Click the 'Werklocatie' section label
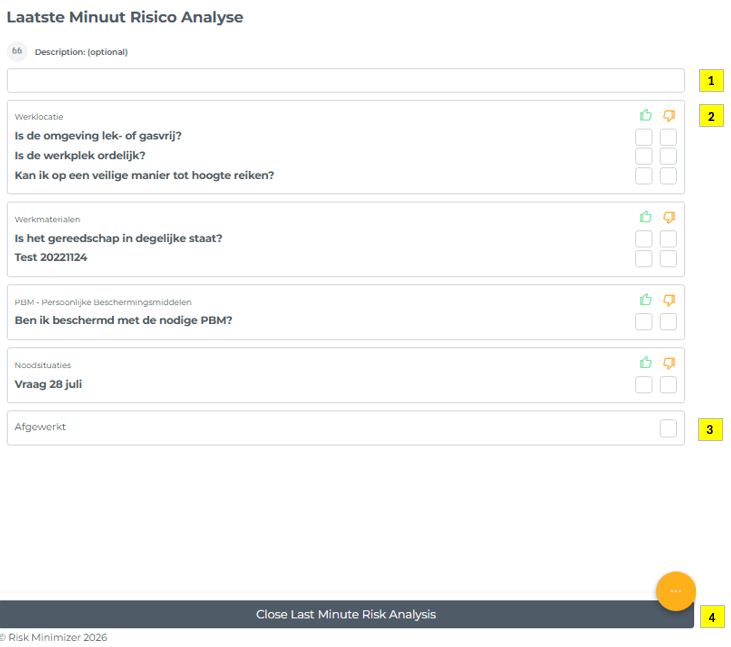Viewport: 731px width, 647px height. (x=39, y=117)
